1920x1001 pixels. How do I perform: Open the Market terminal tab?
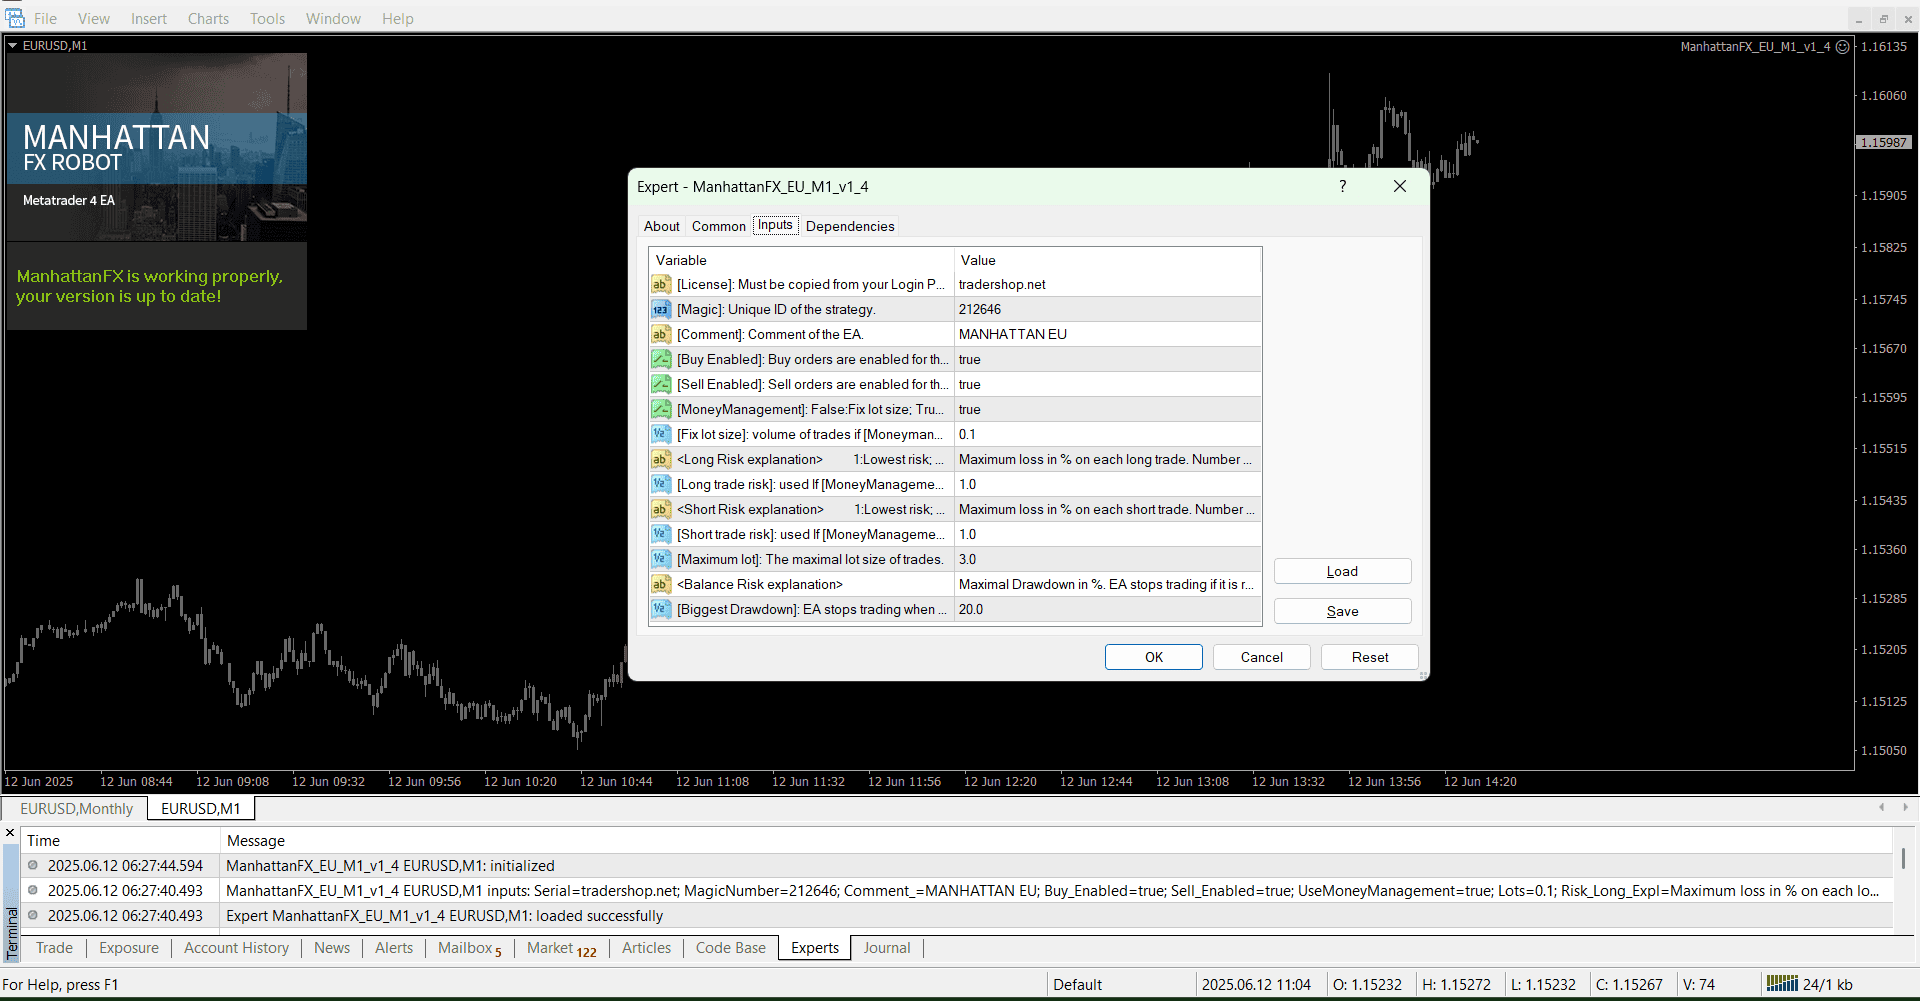point(561,948)
